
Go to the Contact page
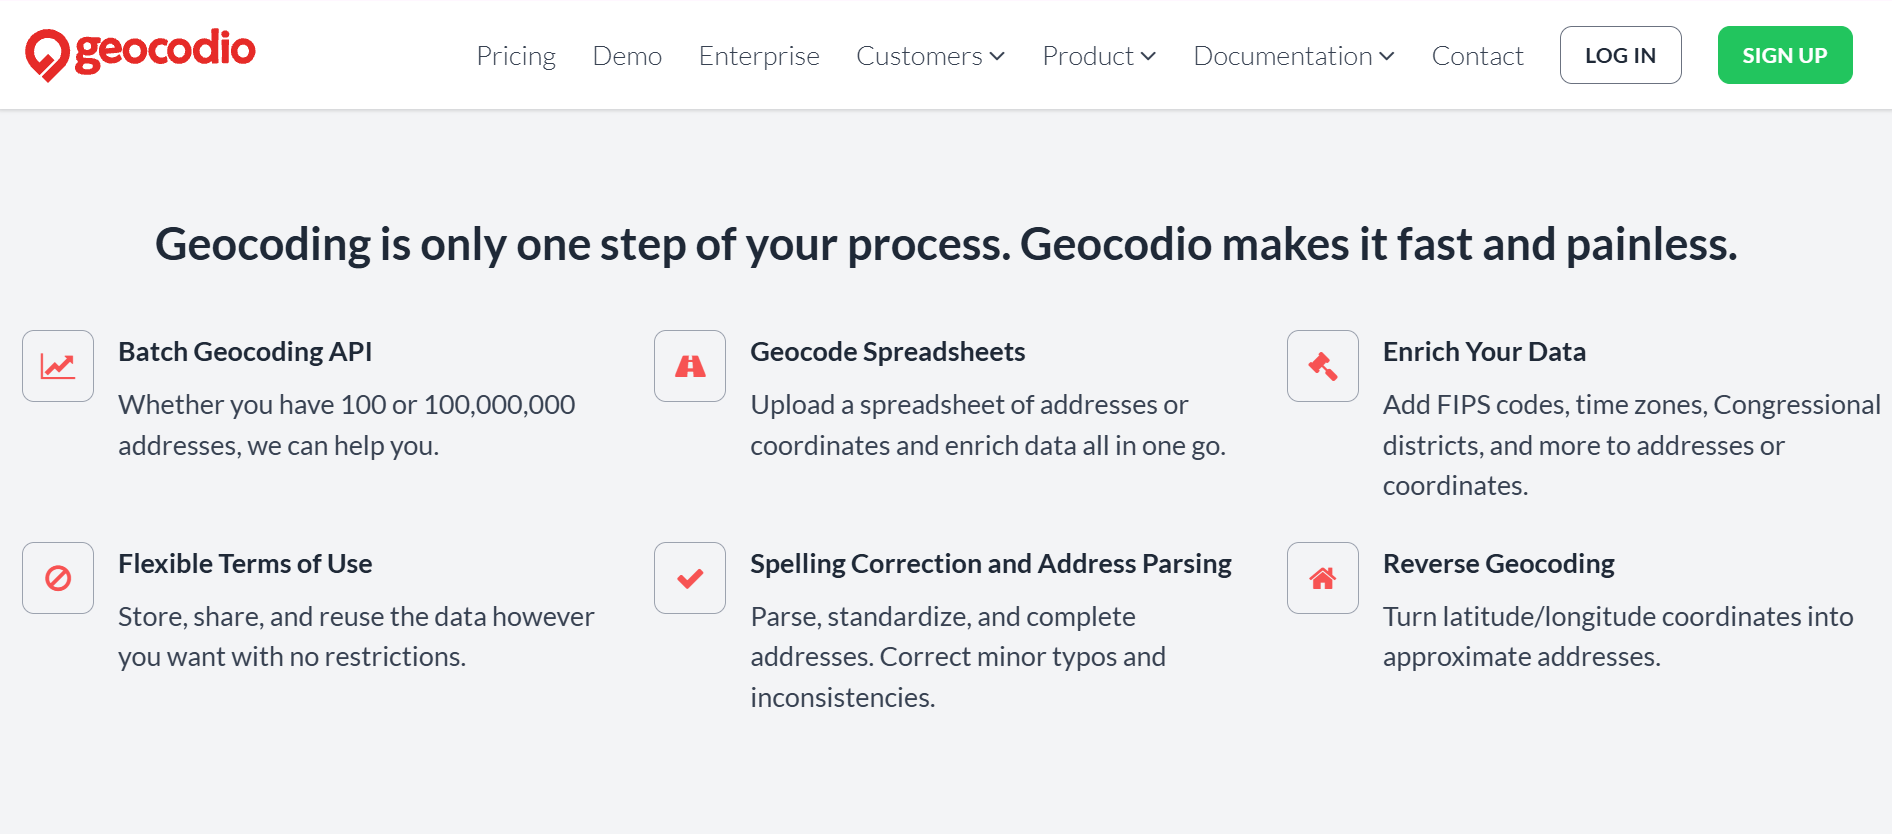1477,56
